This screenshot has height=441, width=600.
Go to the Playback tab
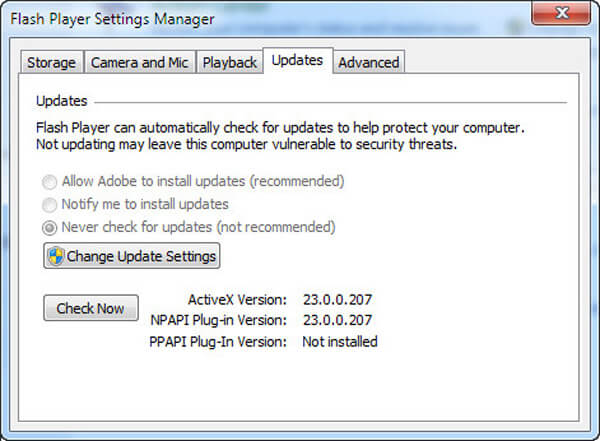[230, 62]
